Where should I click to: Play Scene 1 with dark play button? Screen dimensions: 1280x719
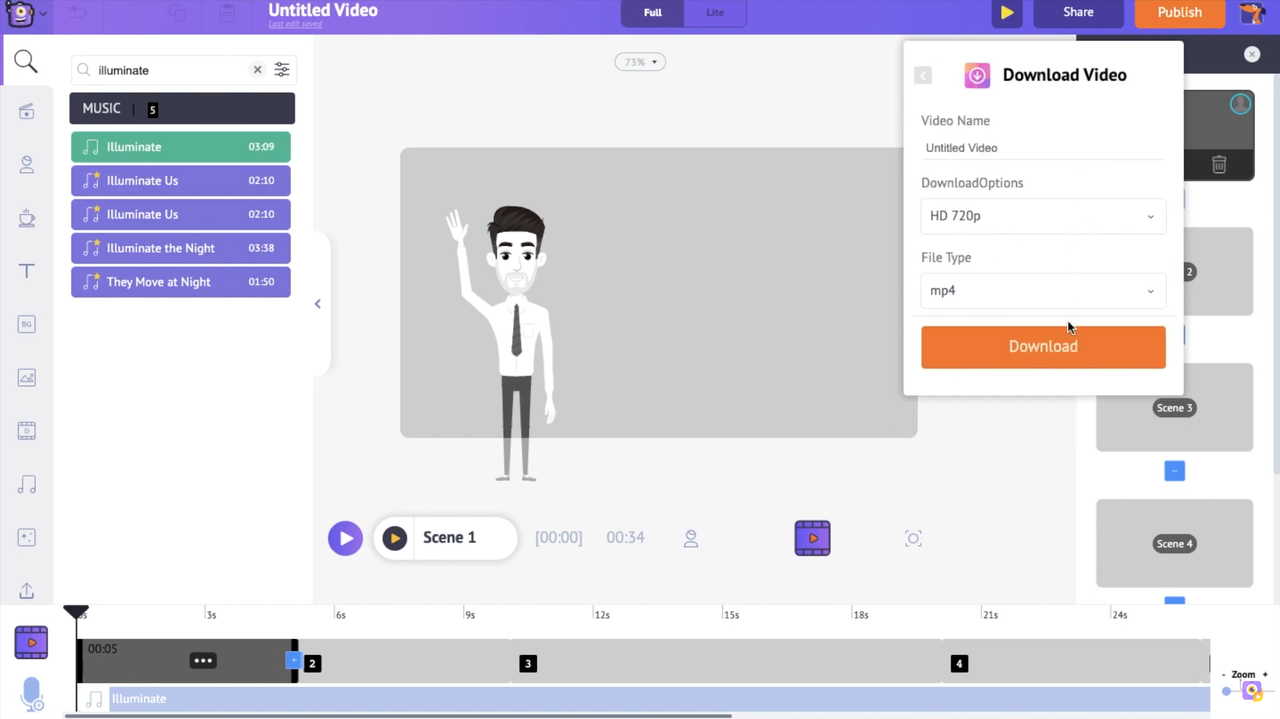click(x=395, y=538)
